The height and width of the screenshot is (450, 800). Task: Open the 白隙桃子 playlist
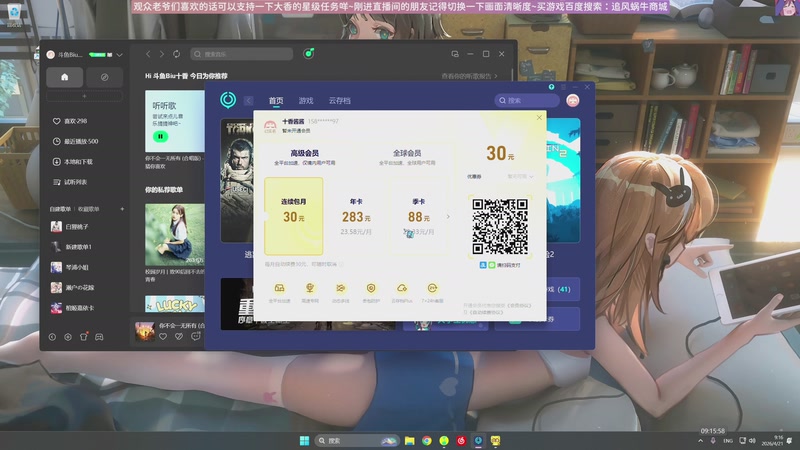70,227
